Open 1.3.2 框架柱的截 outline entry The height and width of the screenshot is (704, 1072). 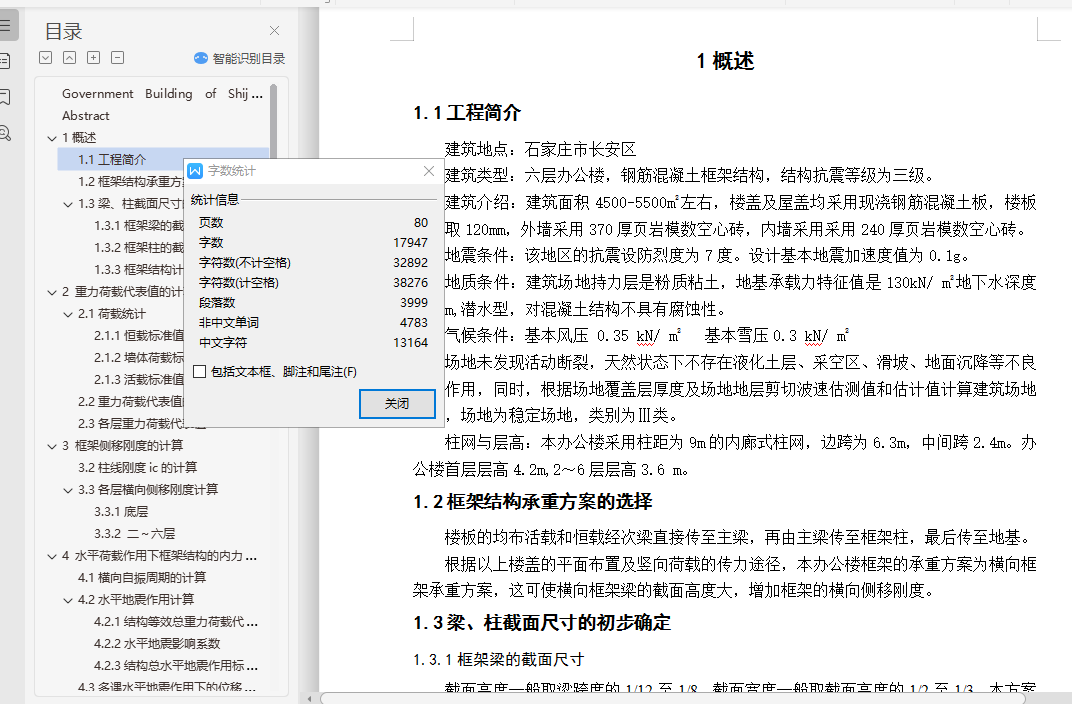point(139,247)
